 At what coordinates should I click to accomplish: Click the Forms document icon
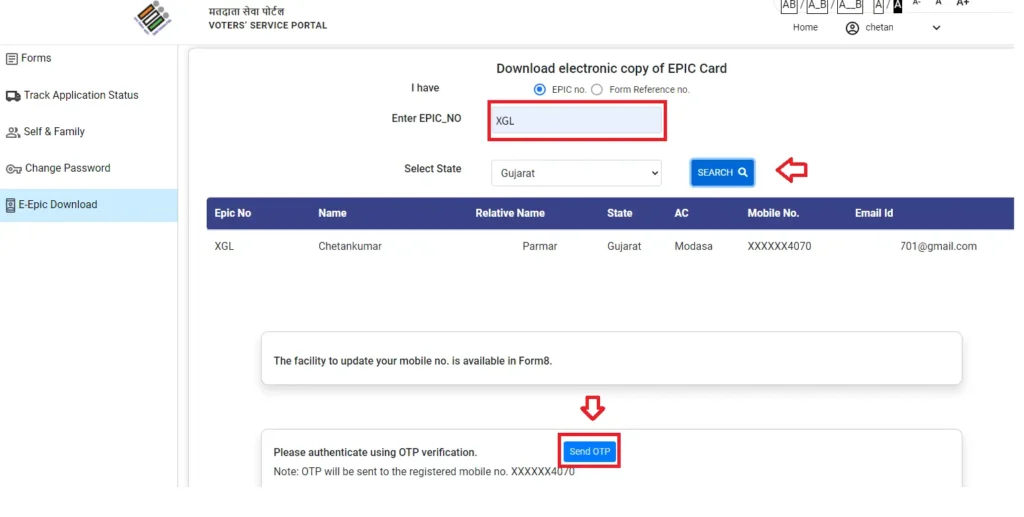11,59
